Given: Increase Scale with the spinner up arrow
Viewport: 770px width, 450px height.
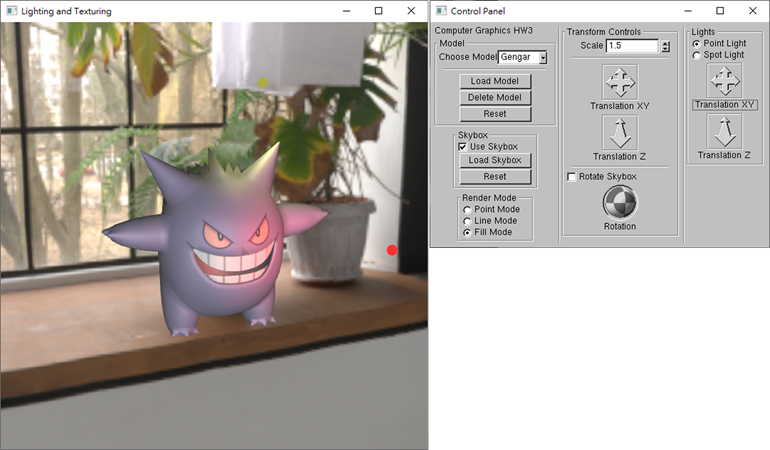Looking at the screenshot, I should [665, 43].
